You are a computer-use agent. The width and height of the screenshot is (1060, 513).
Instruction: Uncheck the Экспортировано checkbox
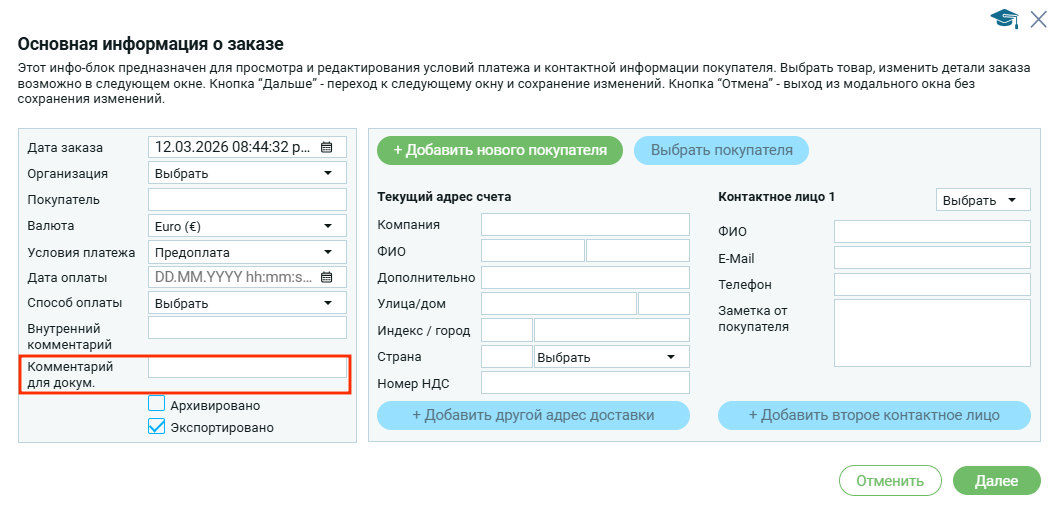coord(156,426)
